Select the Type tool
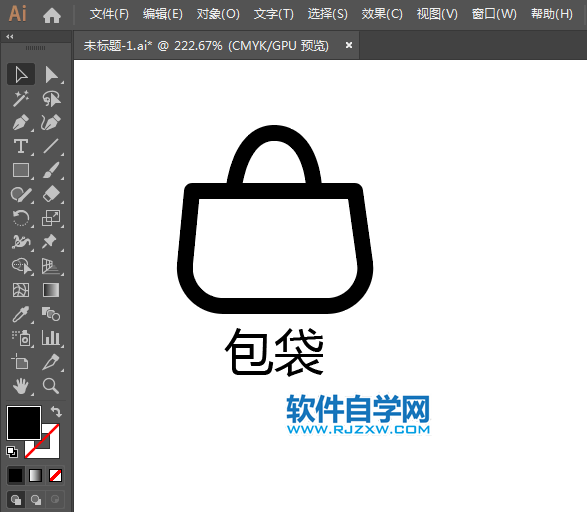 pos(21,146)
